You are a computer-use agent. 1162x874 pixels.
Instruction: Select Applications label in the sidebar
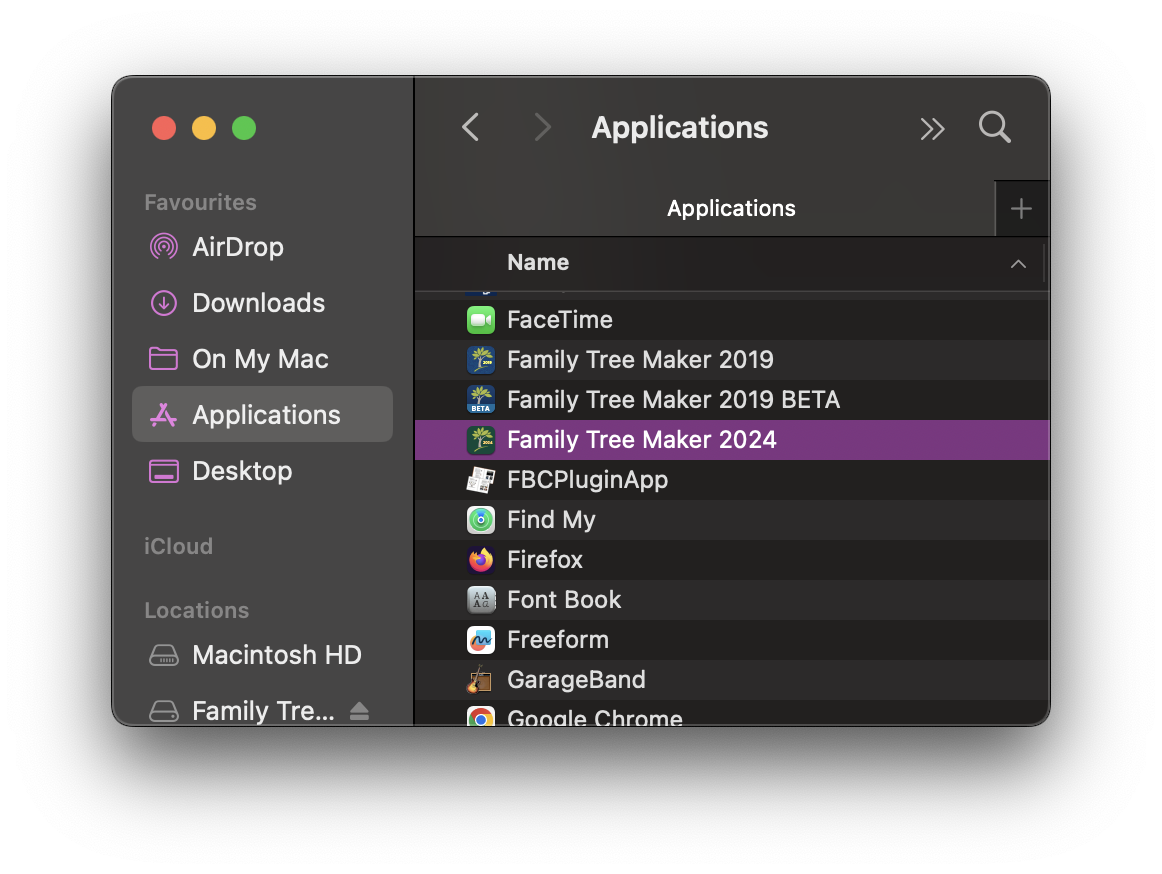[266, 415]
